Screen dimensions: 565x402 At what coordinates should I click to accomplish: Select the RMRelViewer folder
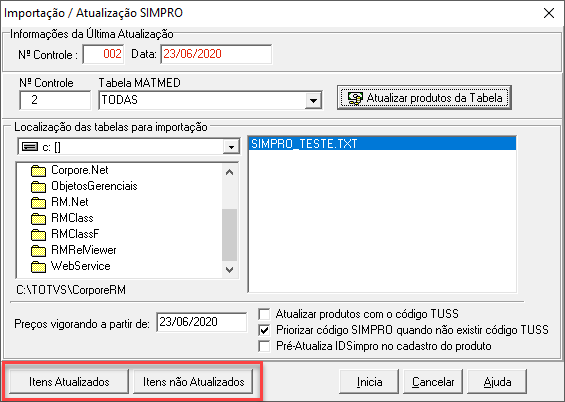coord(74,250)
